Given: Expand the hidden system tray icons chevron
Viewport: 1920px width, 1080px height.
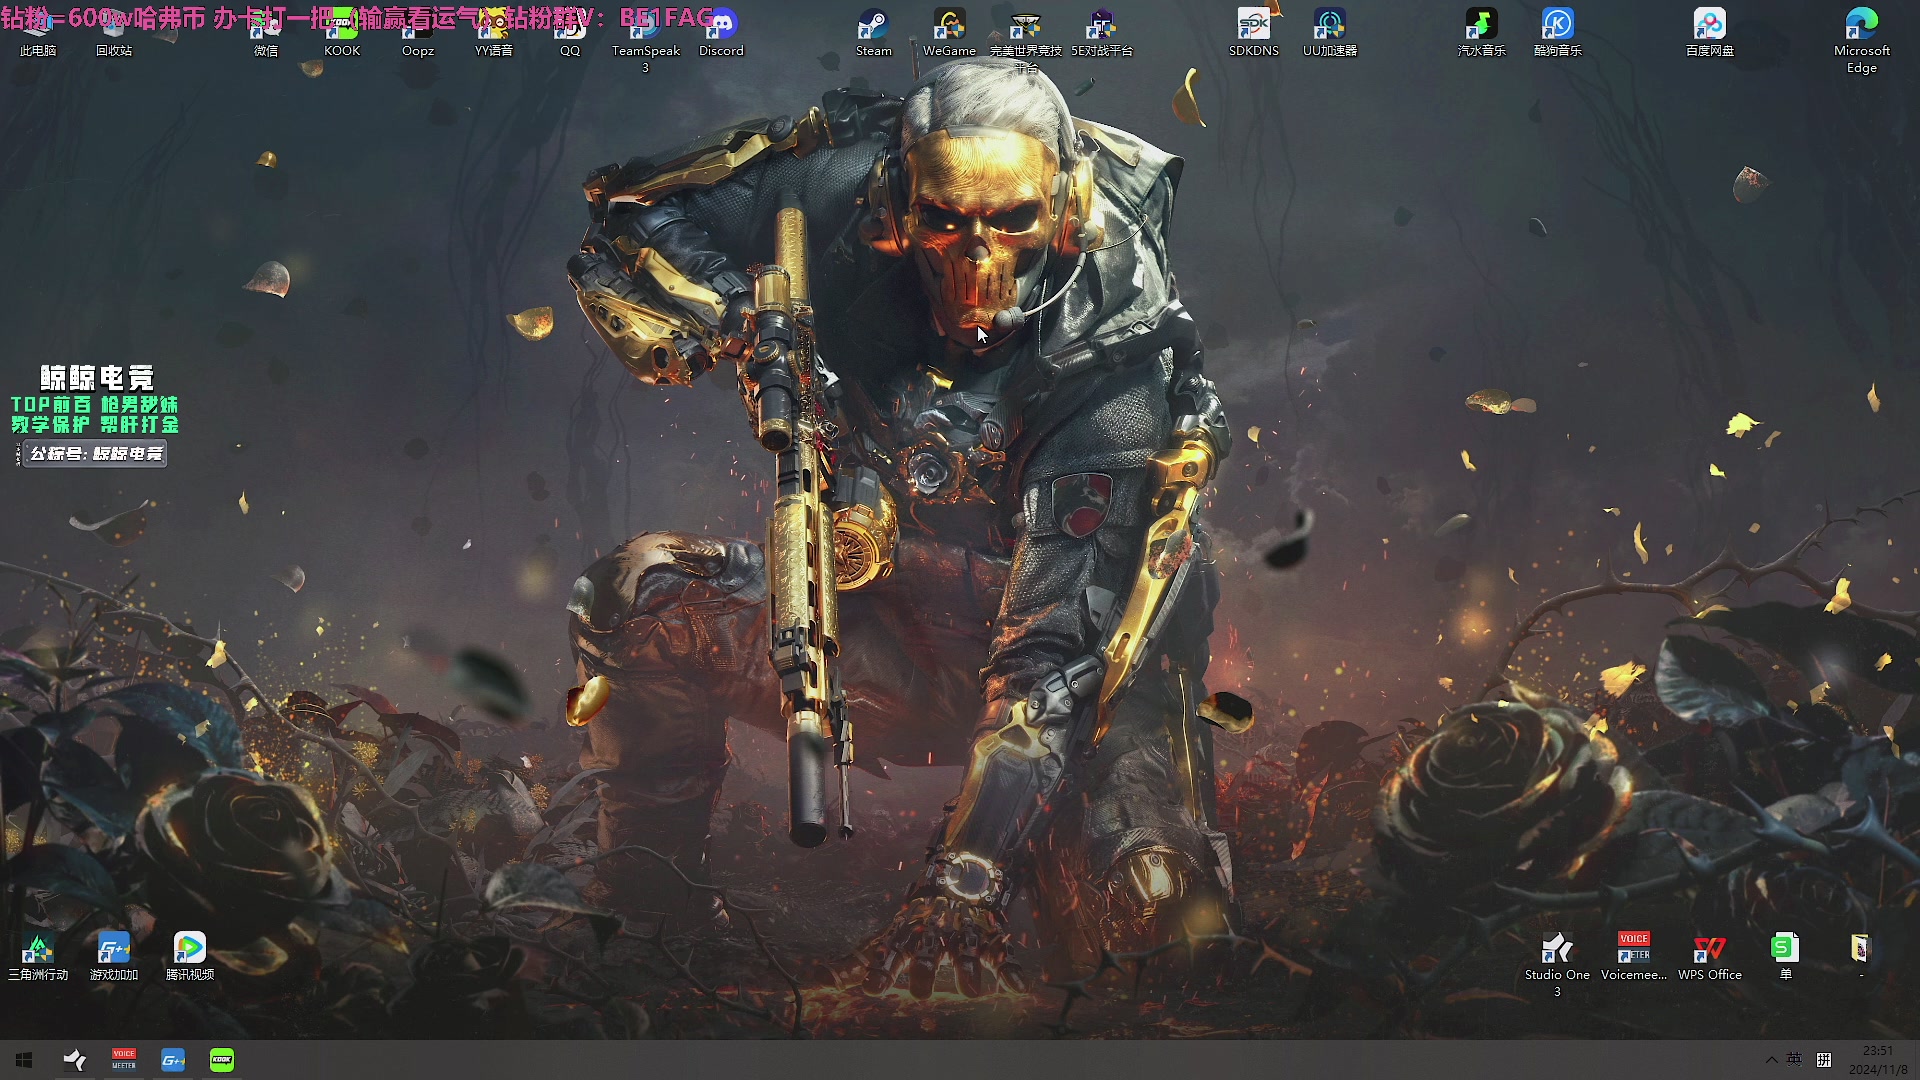Looking at the screenshot, I should pos(1771,1060).
